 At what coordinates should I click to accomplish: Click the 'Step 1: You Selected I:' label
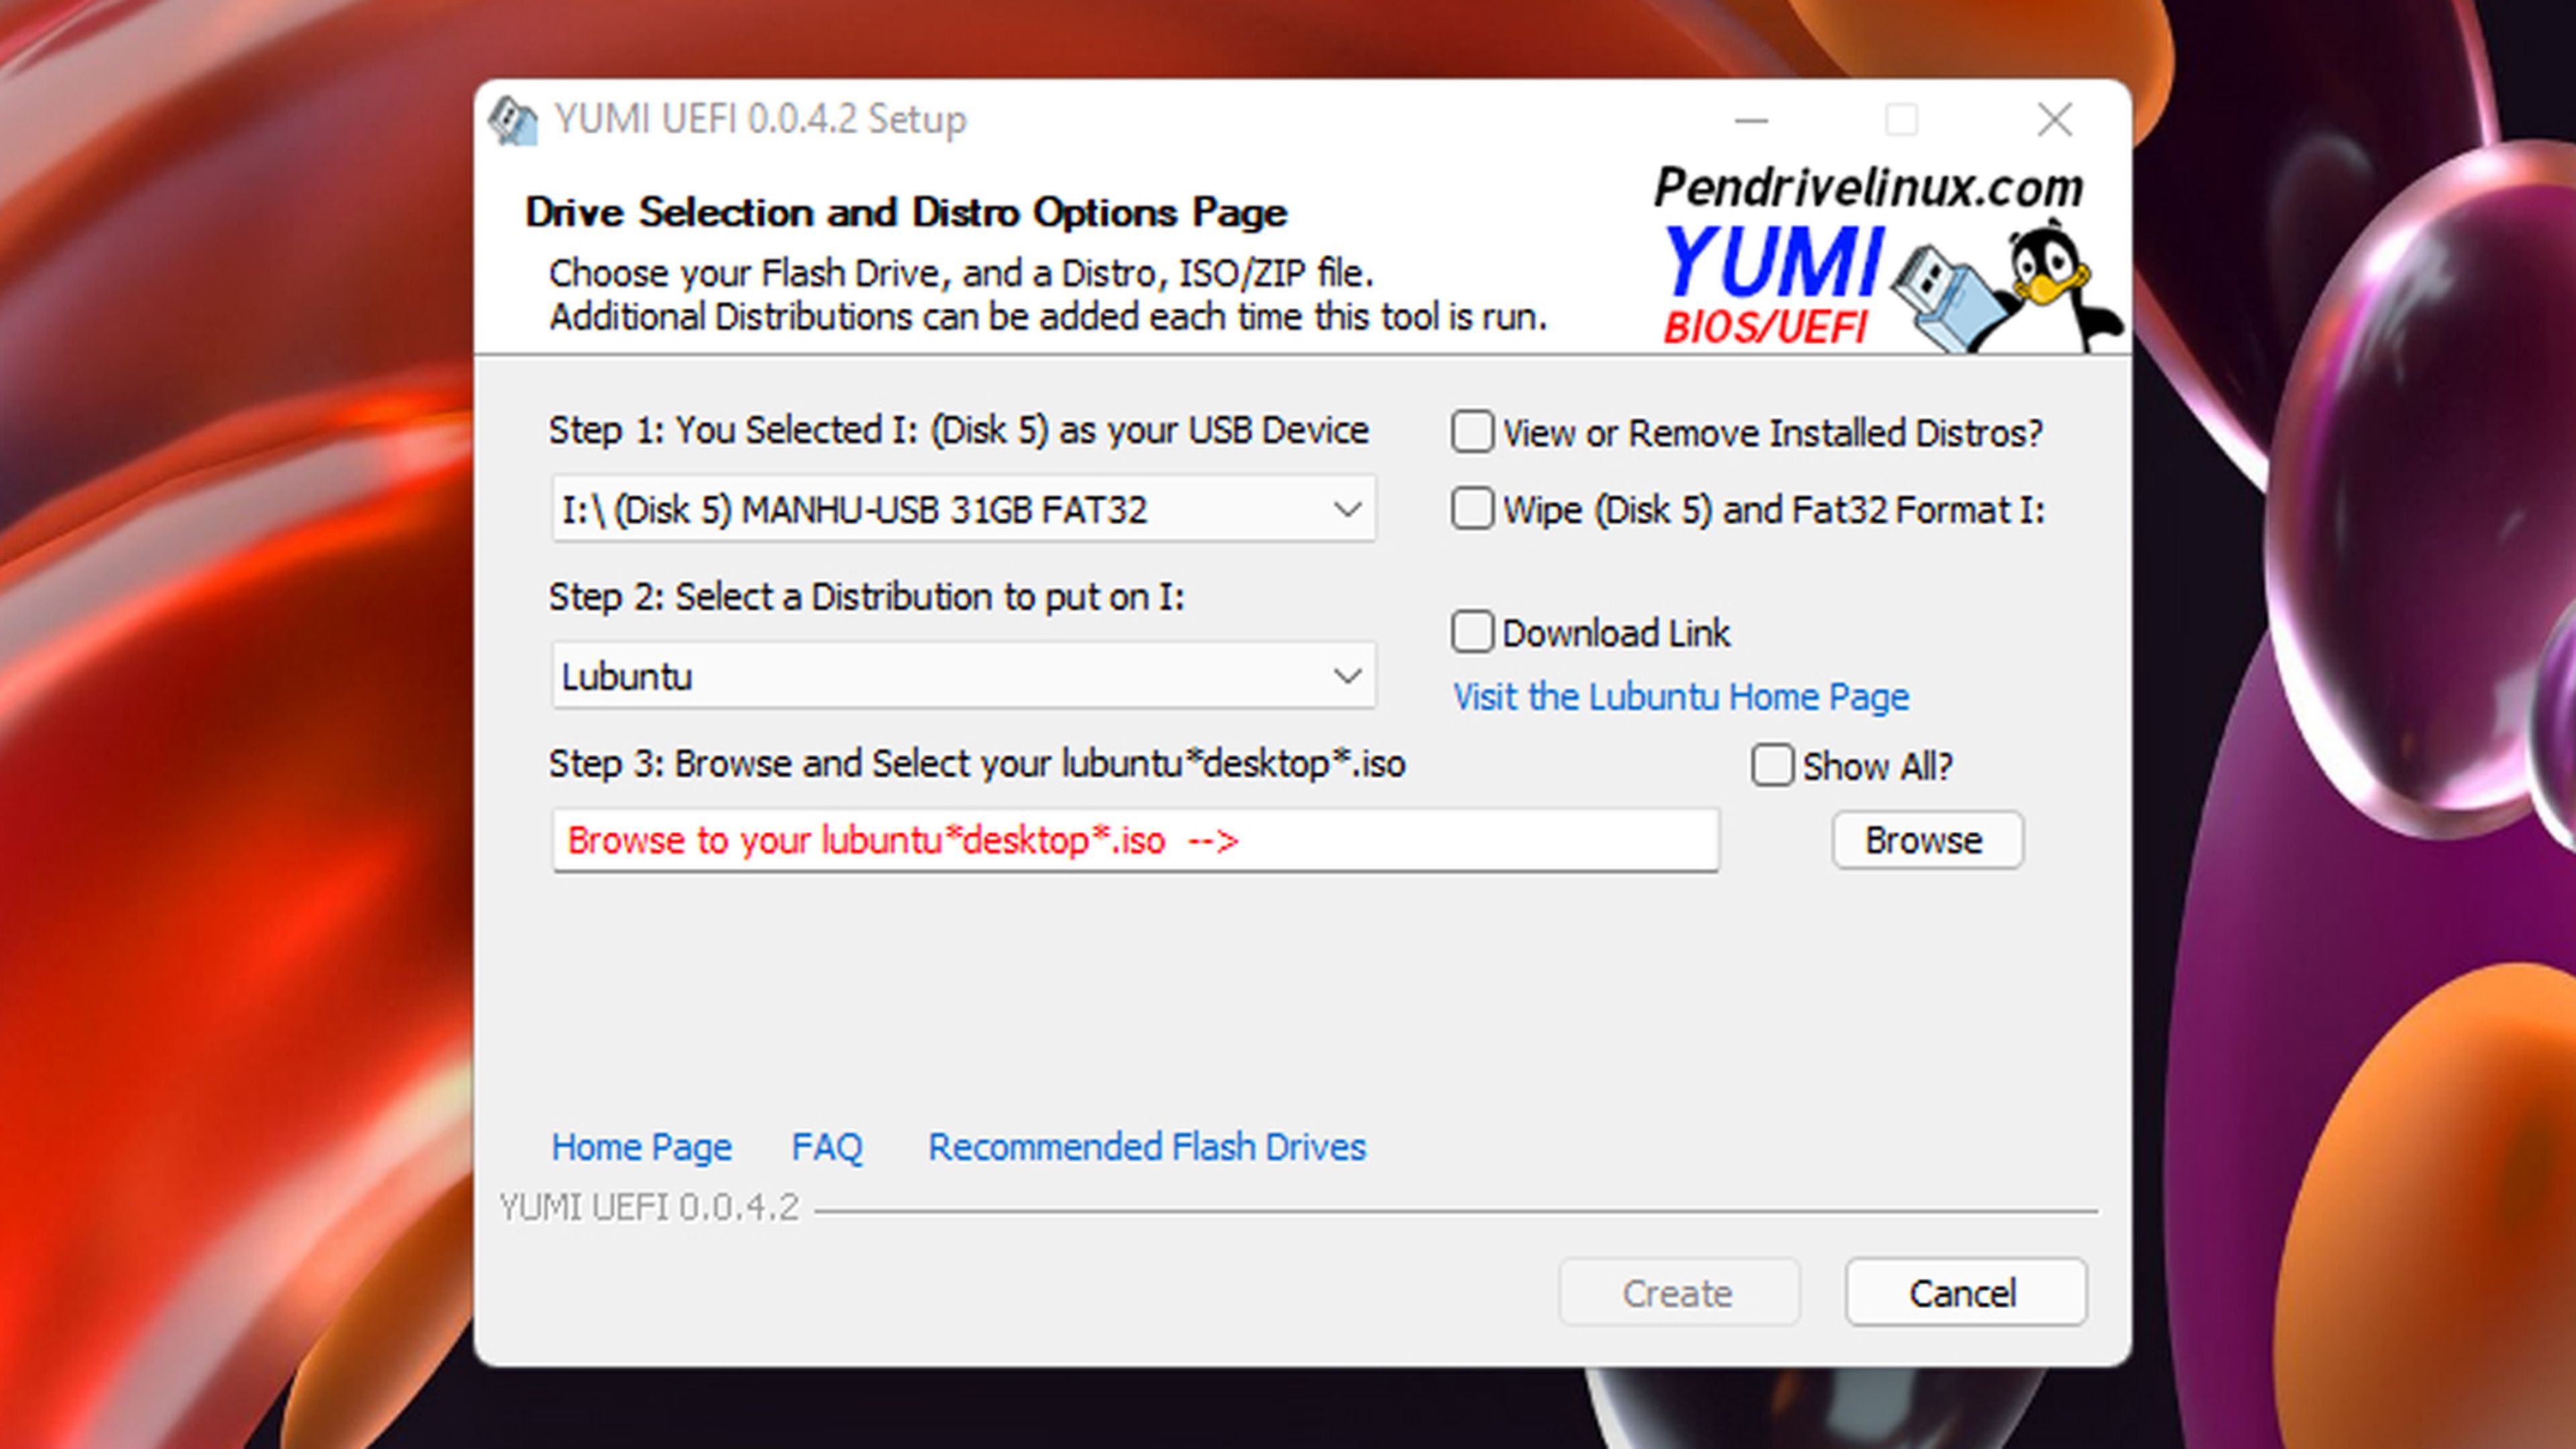(958, 430)
